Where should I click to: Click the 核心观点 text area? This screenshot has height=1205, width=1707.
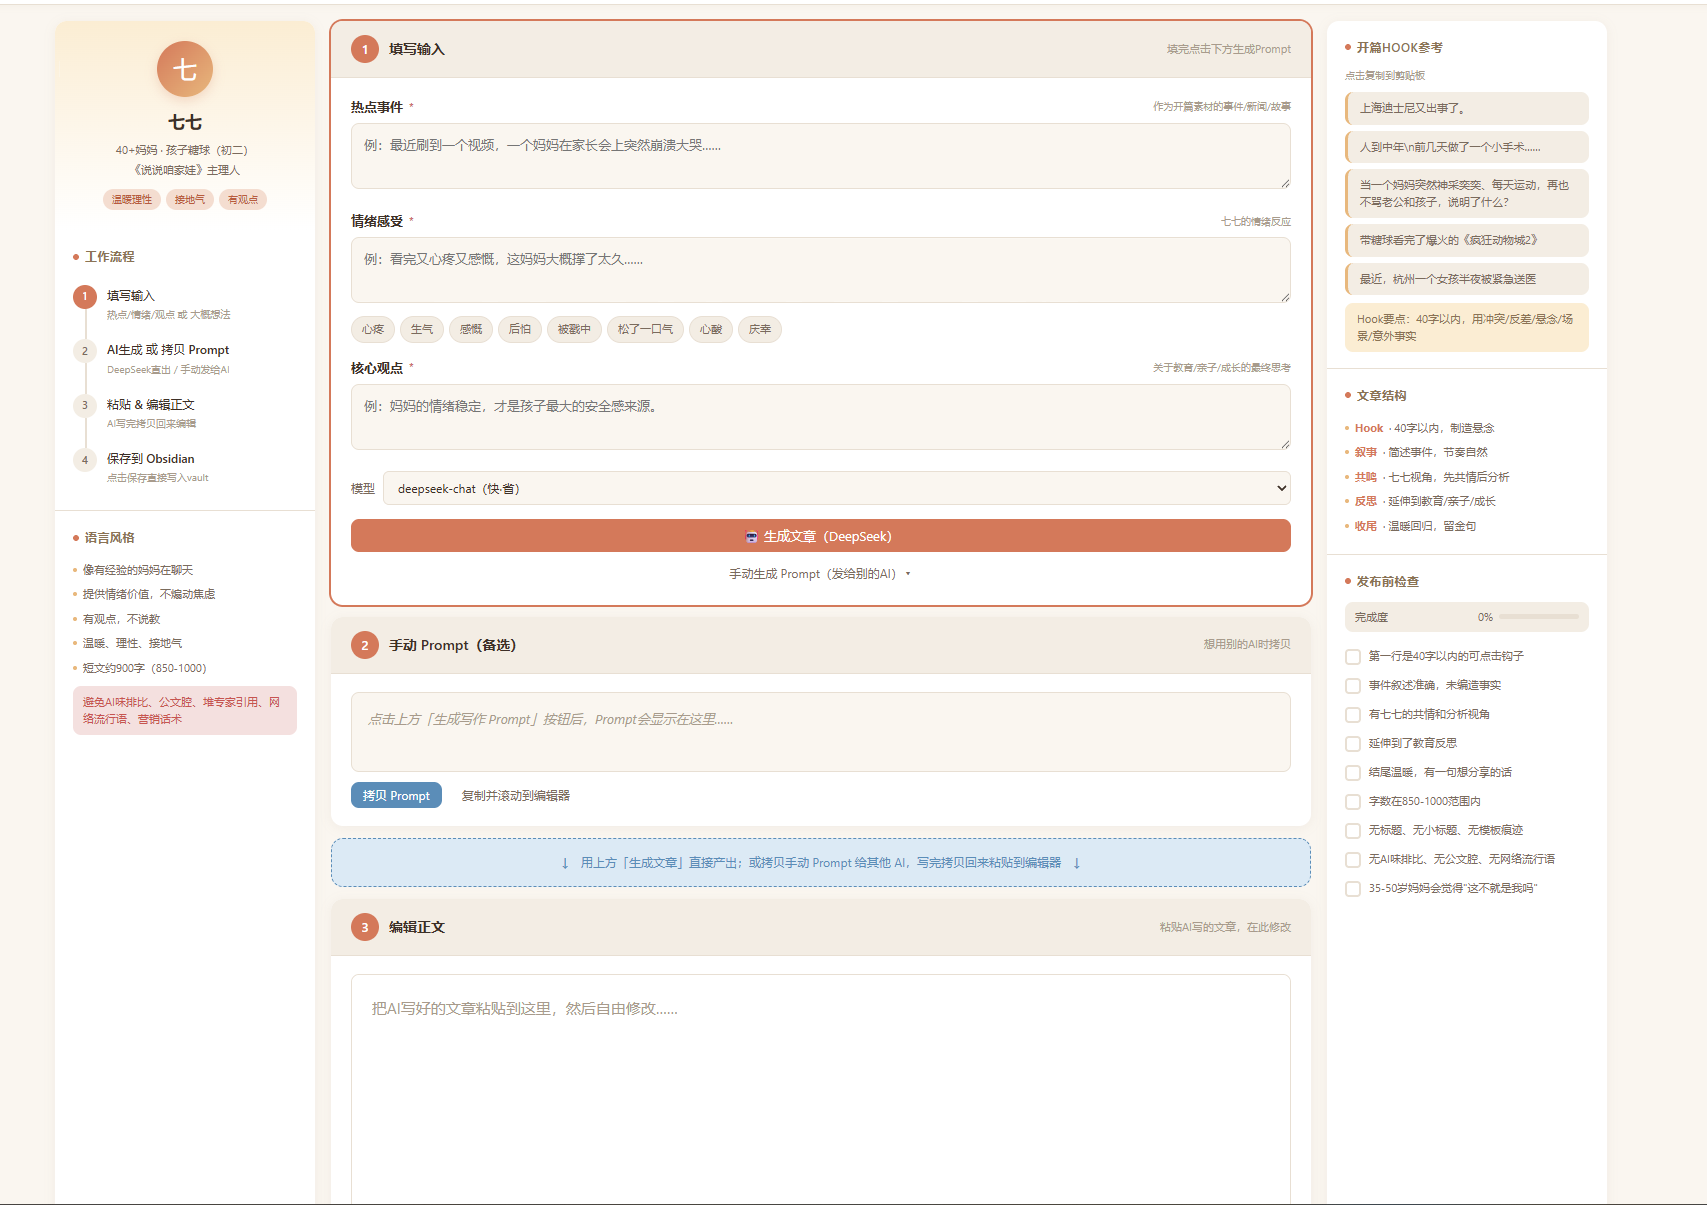pyautogui.click(x=820, y=417)
